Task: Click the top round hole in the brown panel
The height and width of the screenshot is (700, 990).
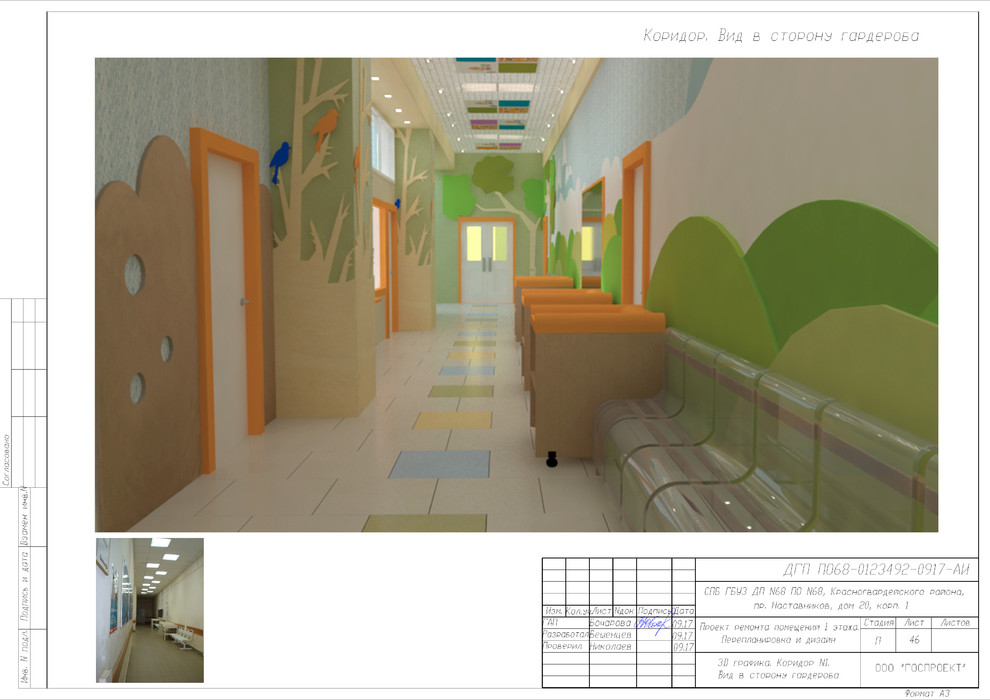Action: (134, 274)
